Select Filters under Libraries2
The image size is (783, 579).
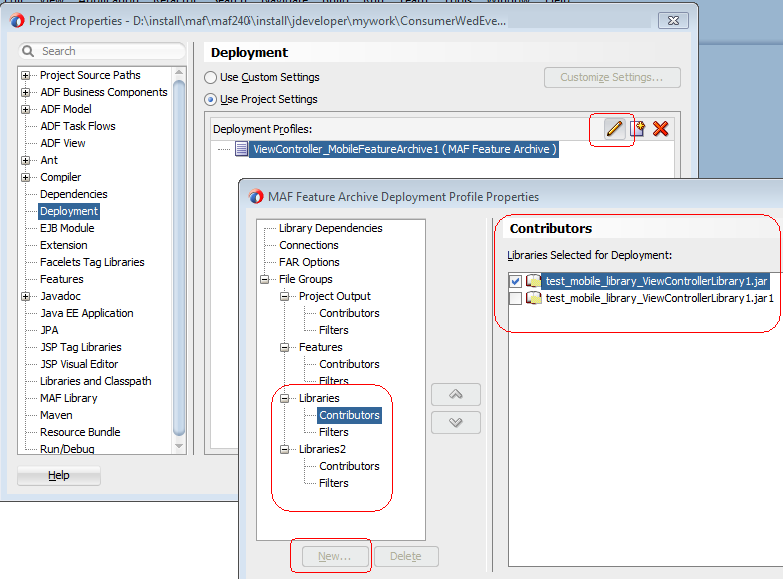(x=334, y=483)
